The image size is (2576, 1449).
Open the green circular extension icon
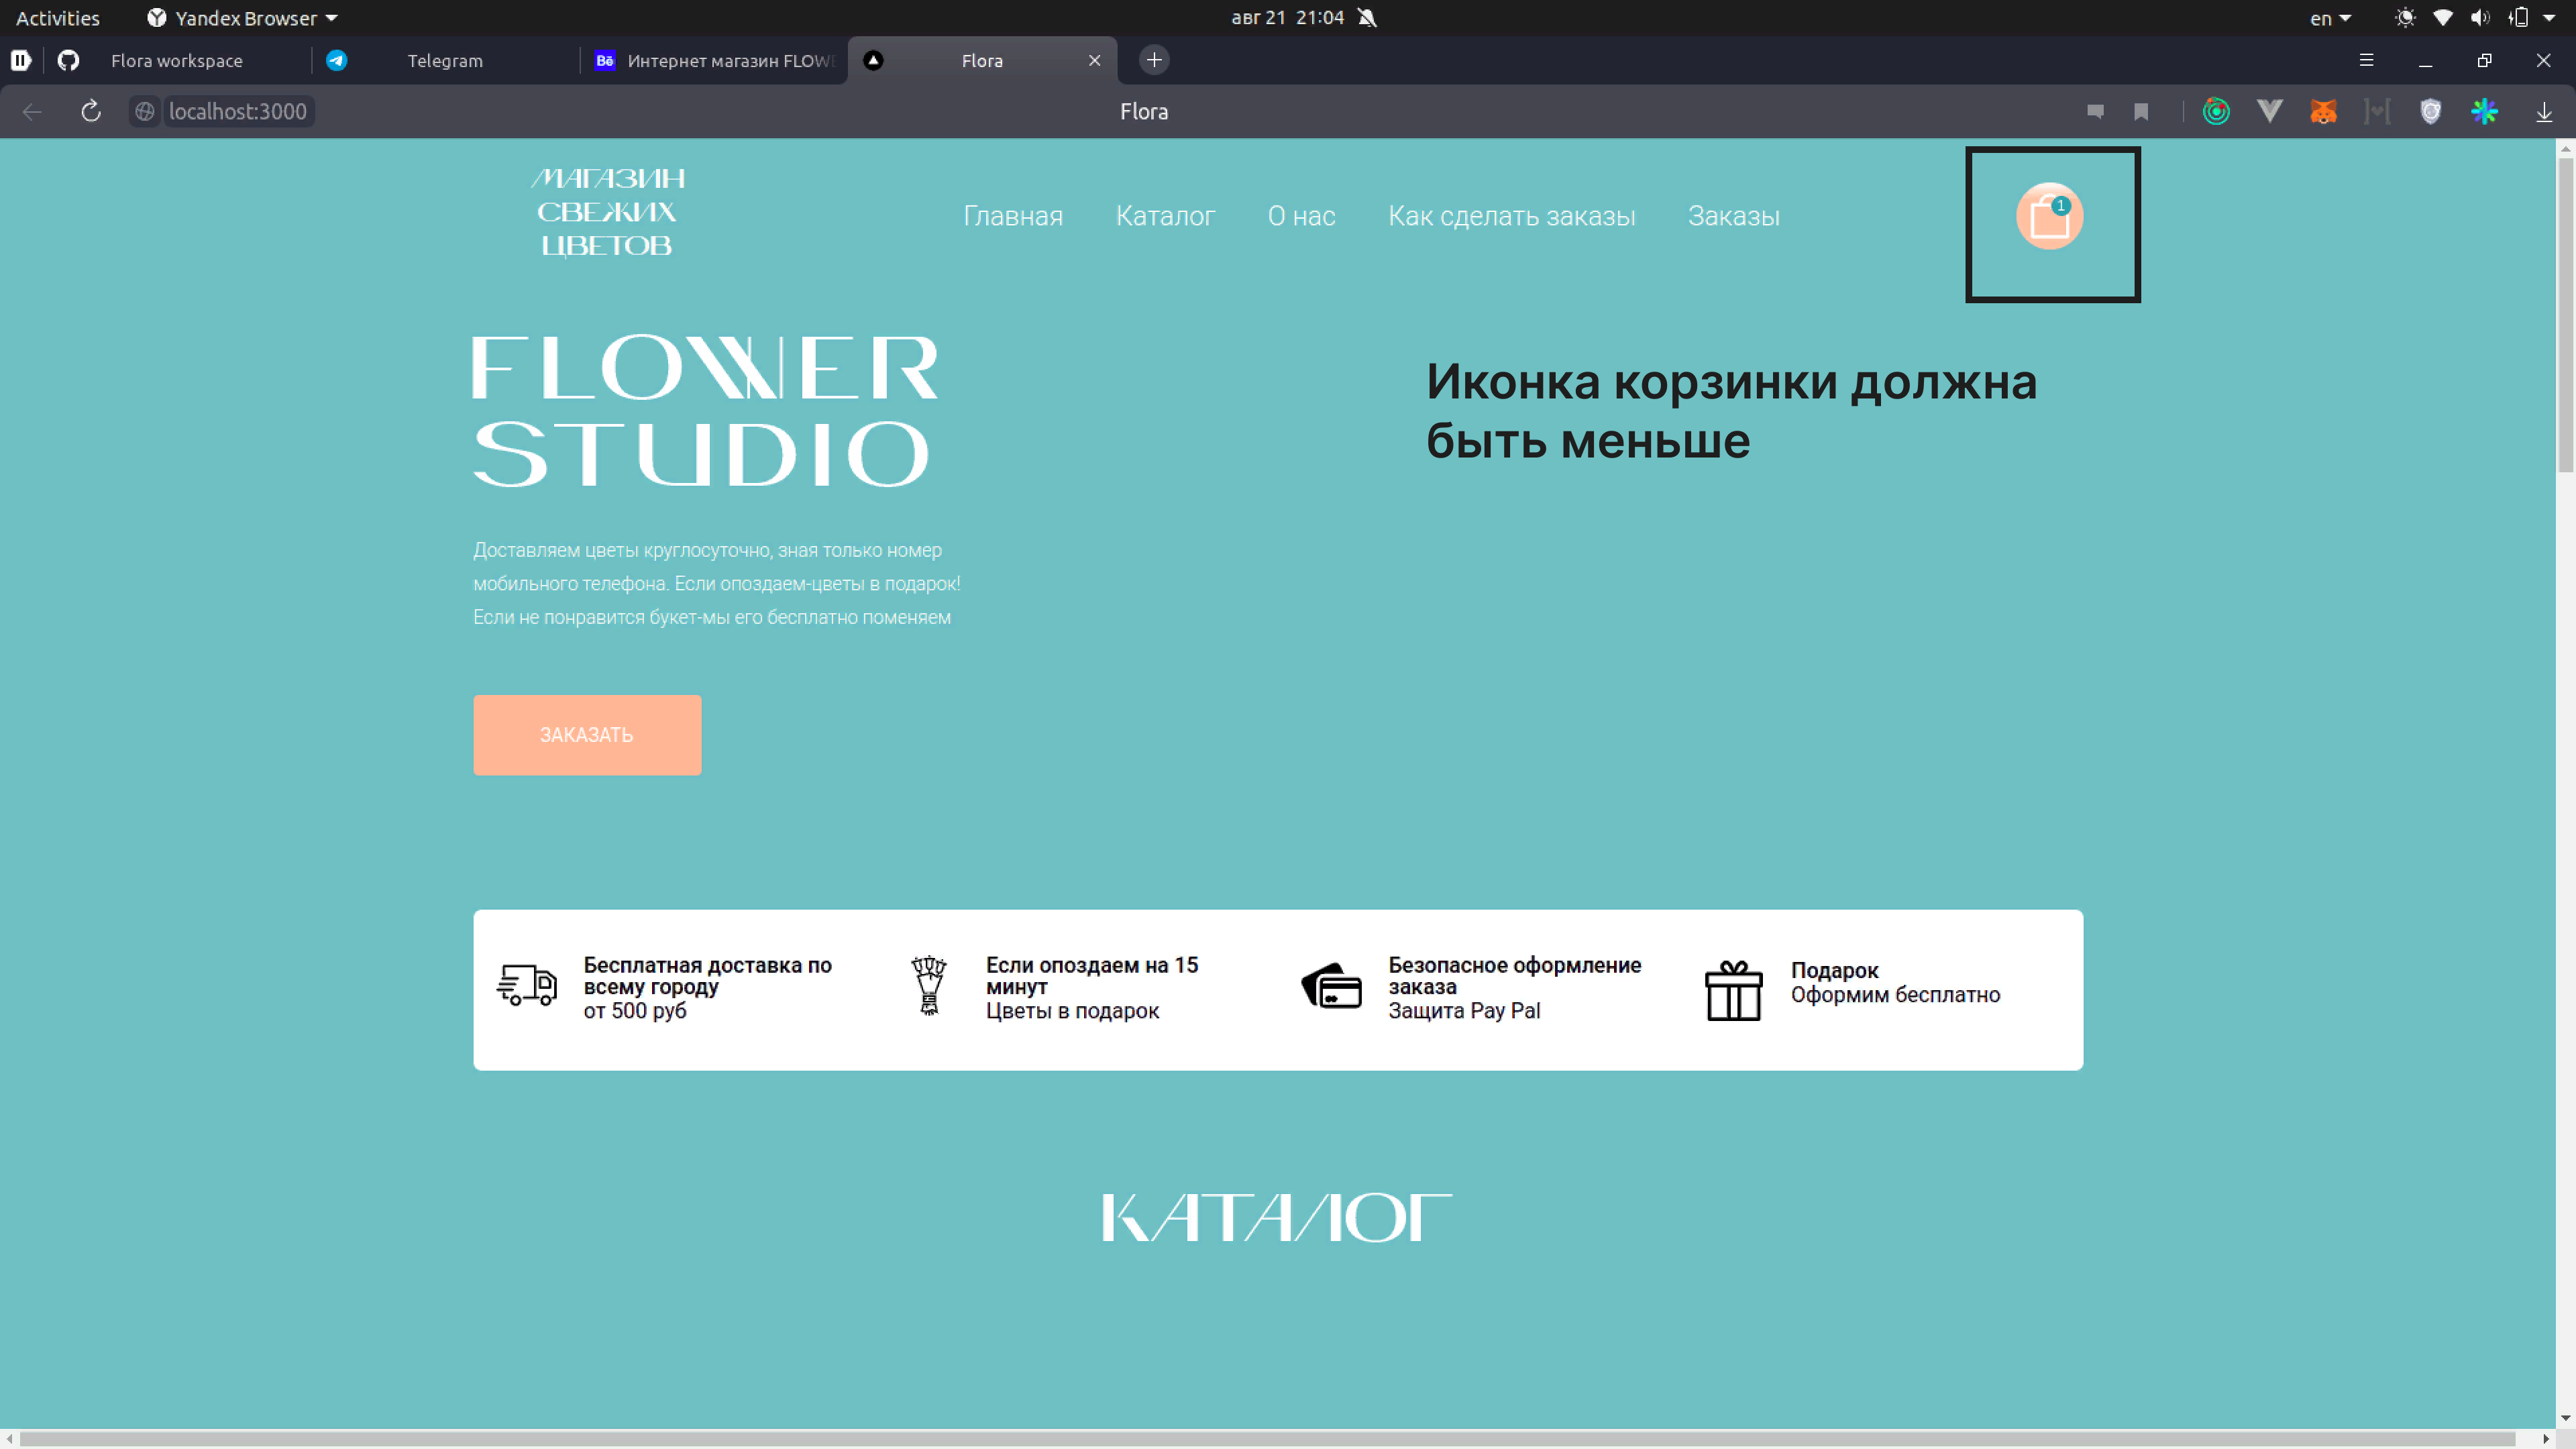coord(2216,111)
